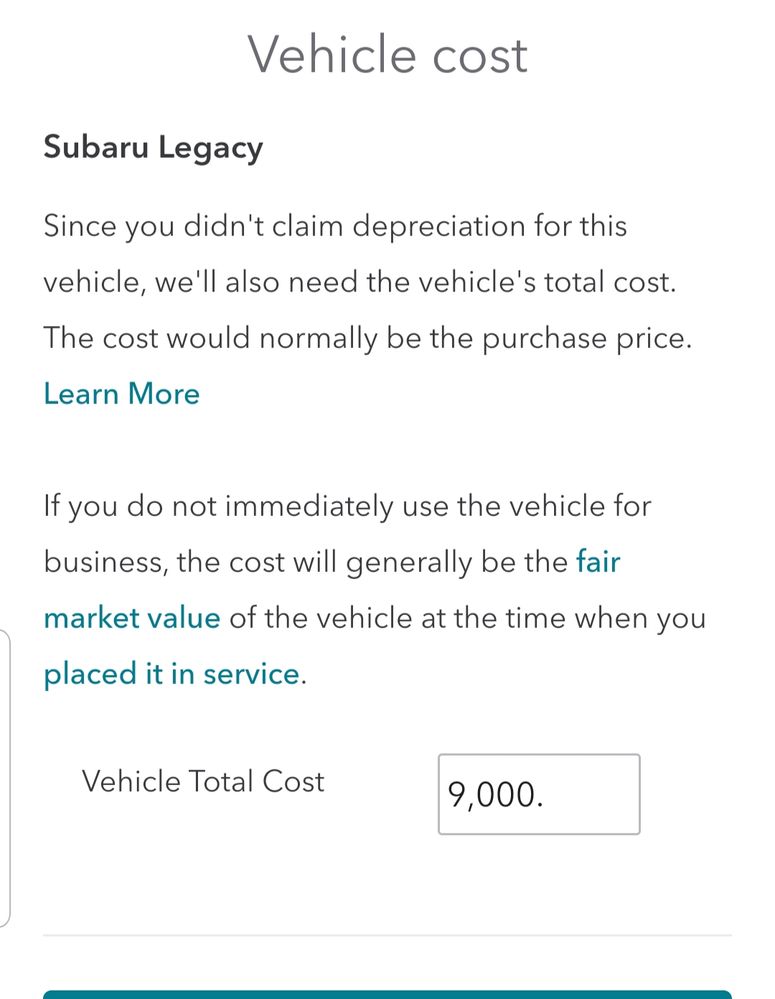The width and height of the screenshot is (775, 999).
Task: Select the "Subaru Legacy" vehicle name
Action: click(x=153, y=148)
